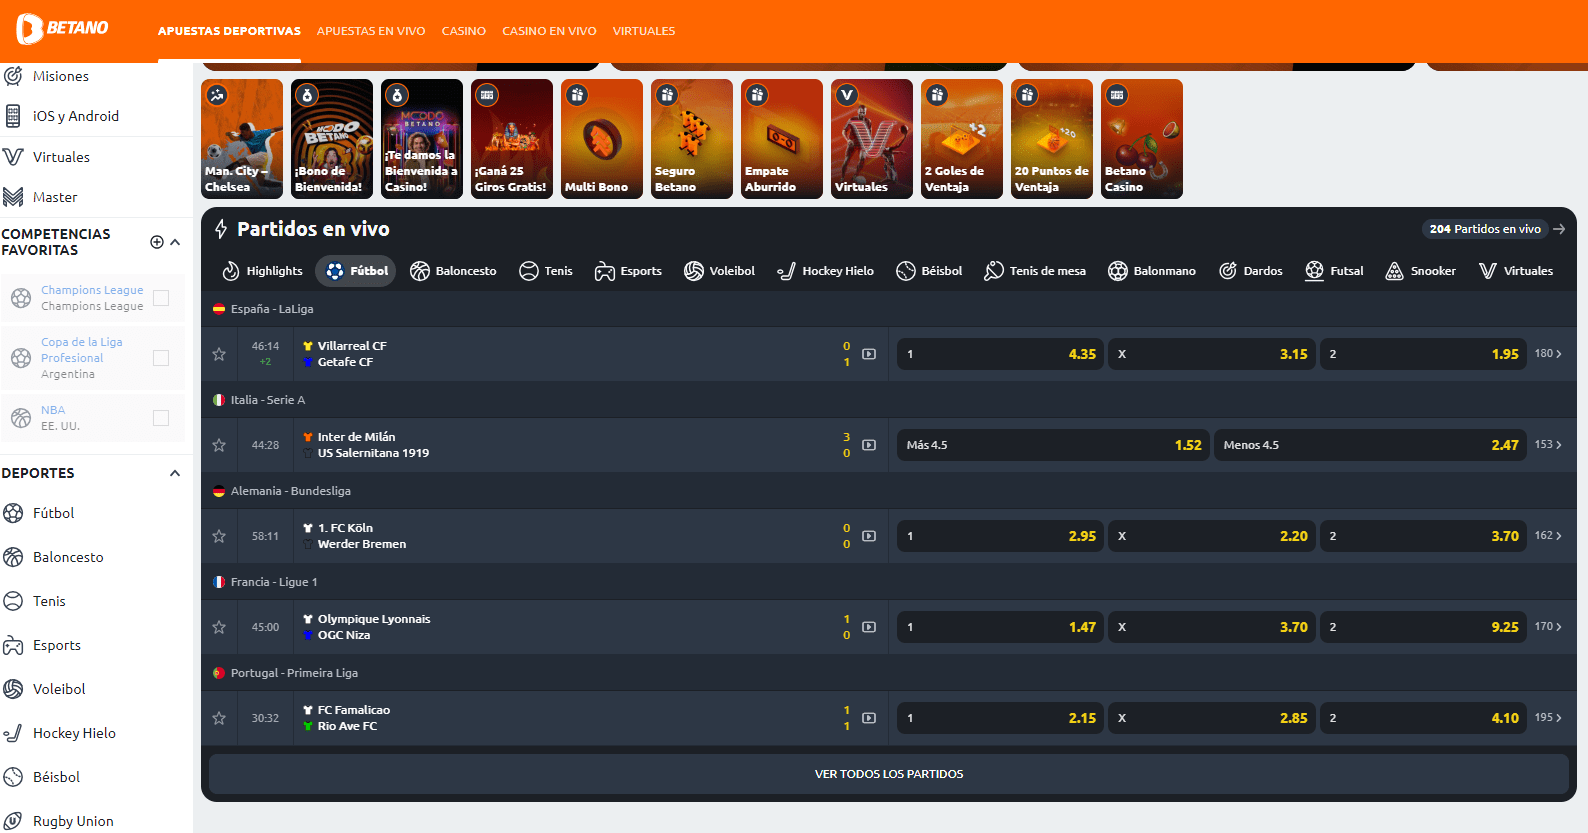Enable the NBA favorite competition checkbox

[x=161, y=418]
